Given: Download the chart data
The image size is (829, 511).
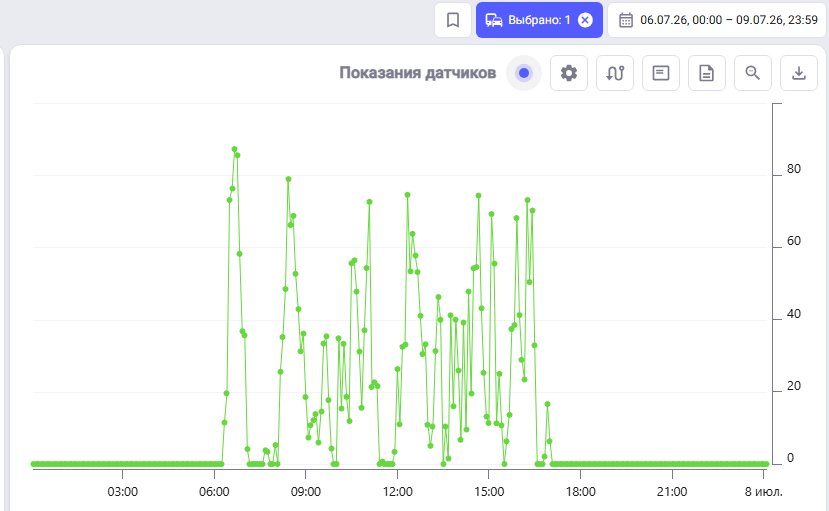Looking at the screenshot, I should pyautogui.click(x=799, y=73).
